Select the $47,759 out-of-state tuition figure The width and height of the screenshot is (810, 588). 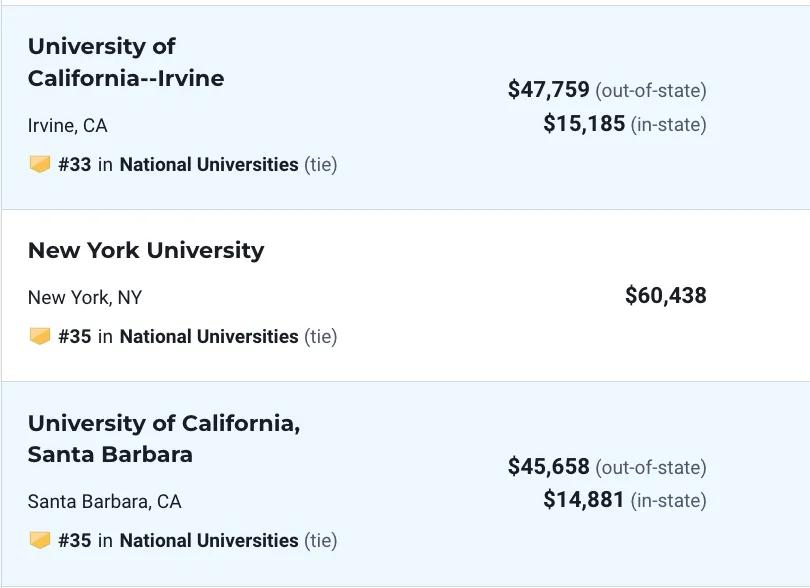pos(549,89)
